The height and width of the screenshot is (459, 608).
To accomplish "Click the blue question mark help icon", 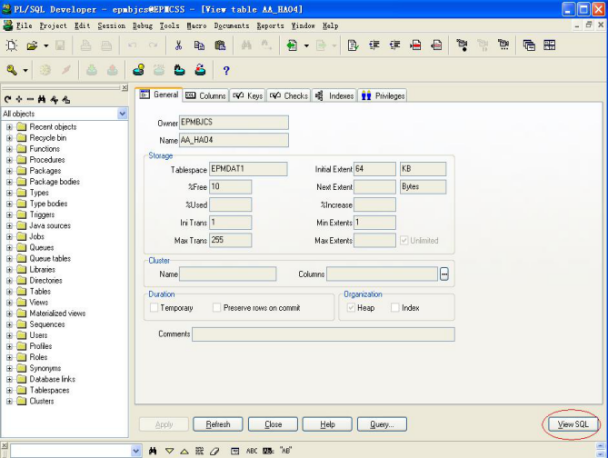I will pyautogui.click(x=226, y=71).
